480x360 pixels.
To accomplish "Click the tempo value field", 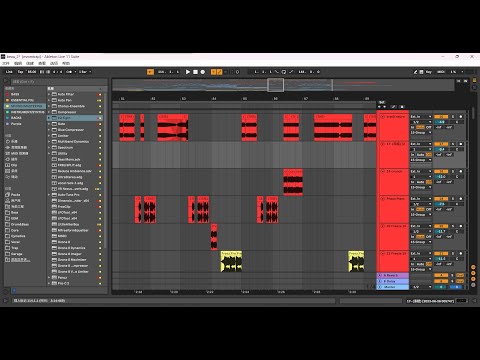I will coord(32,72).
